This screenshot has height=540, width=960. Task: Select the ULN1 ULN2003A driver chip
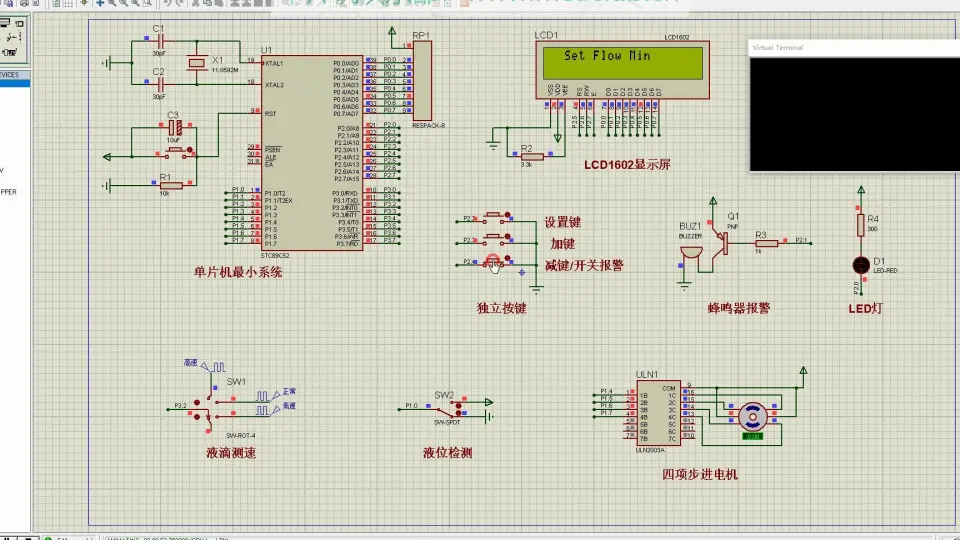click(x=658, y=413)
